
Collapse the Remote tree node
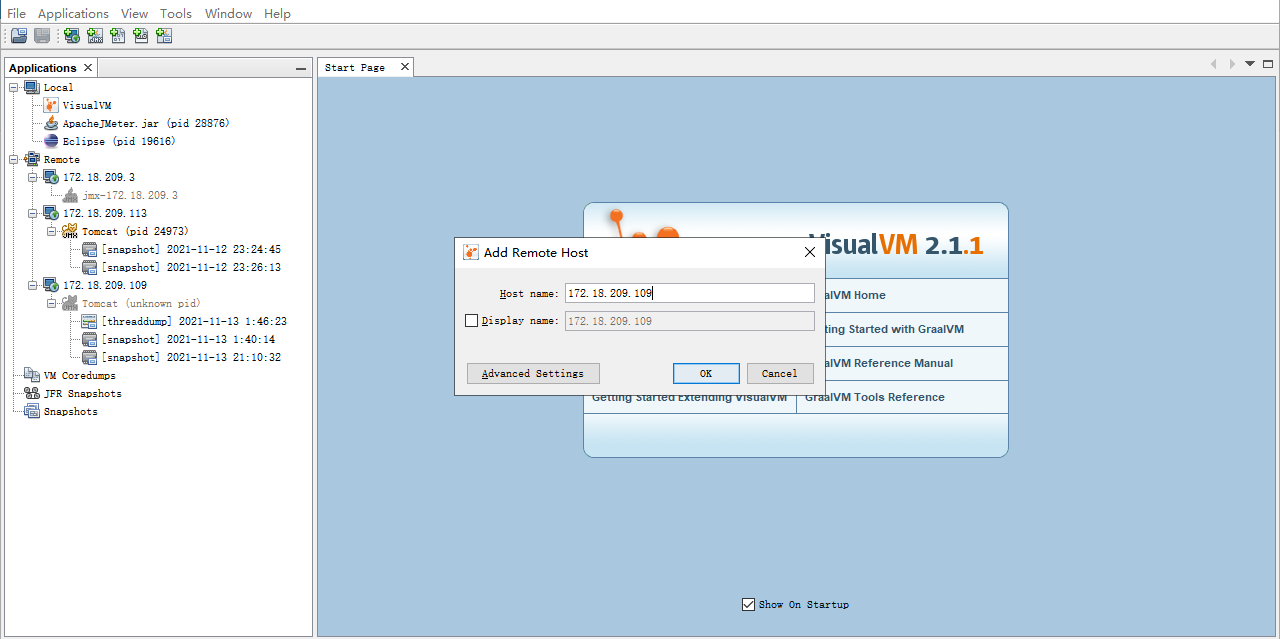(x=14, y=159)
